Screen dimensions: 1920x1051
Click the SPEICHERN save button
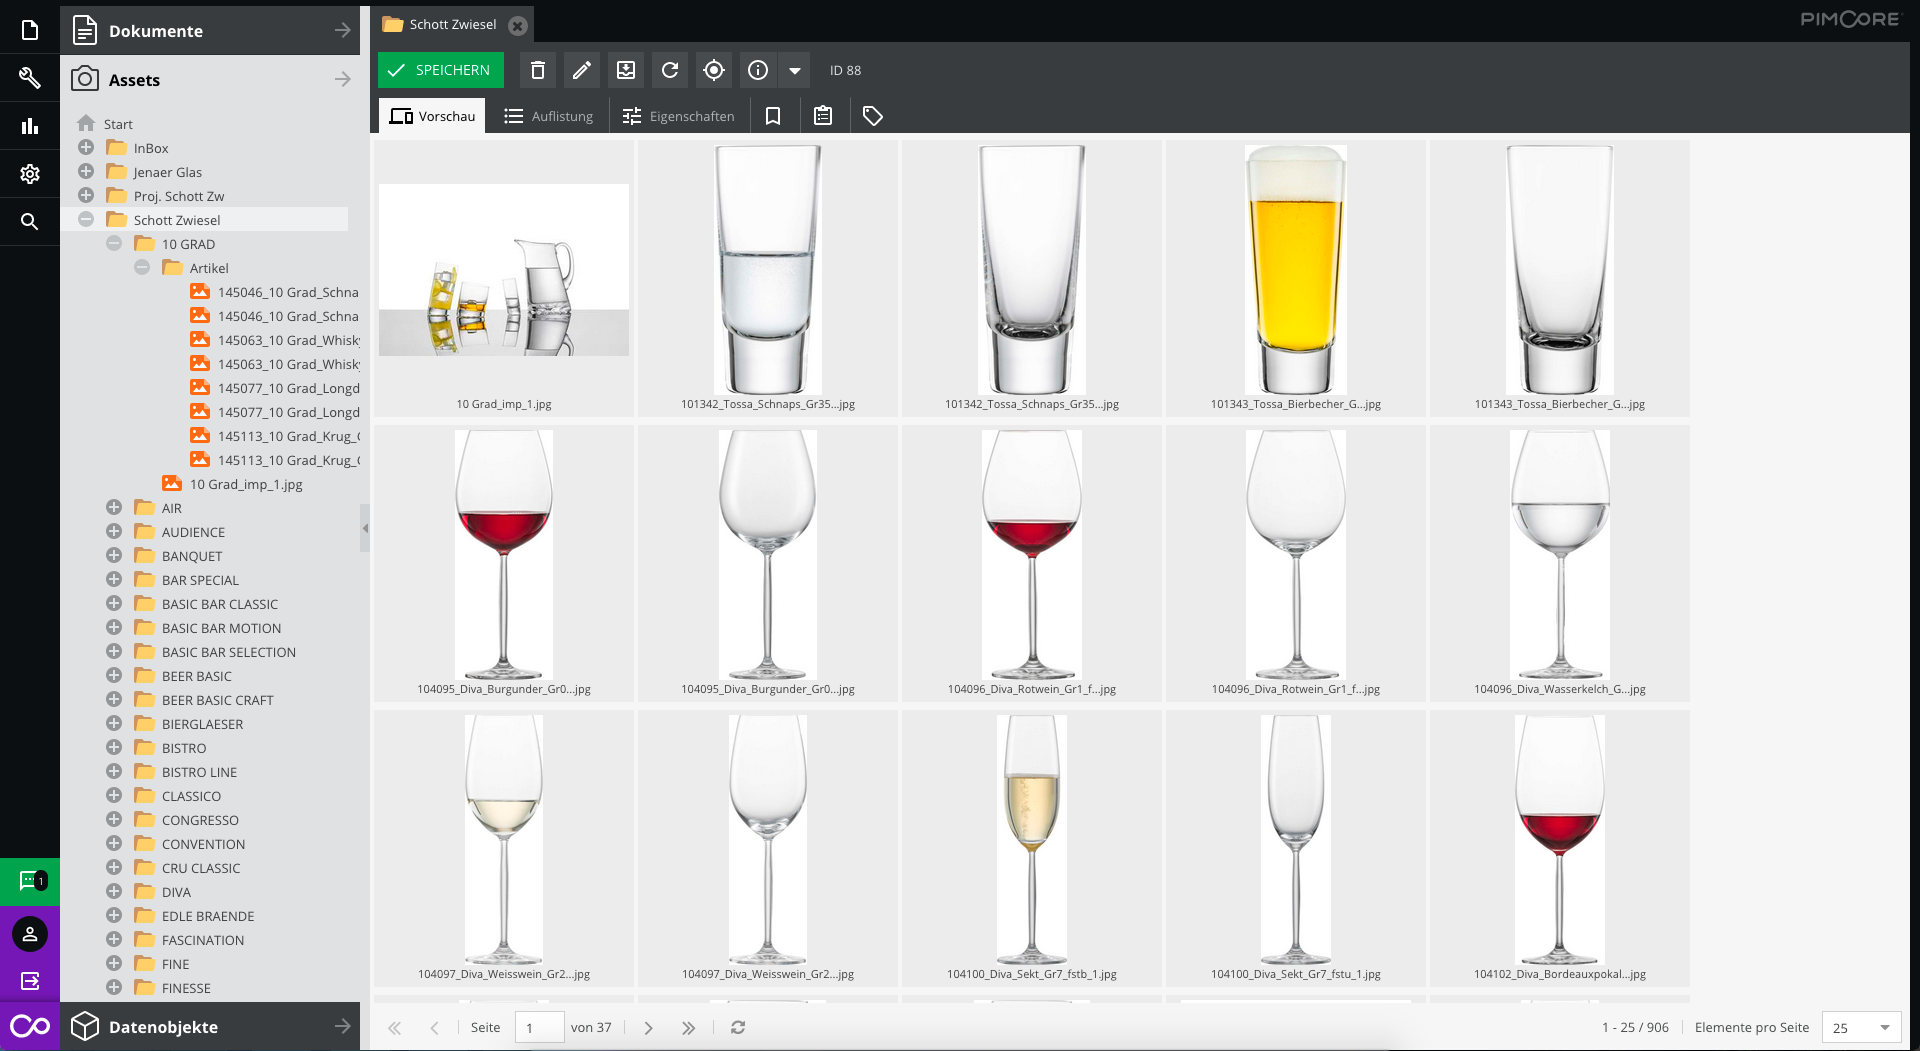click(440, 70)
